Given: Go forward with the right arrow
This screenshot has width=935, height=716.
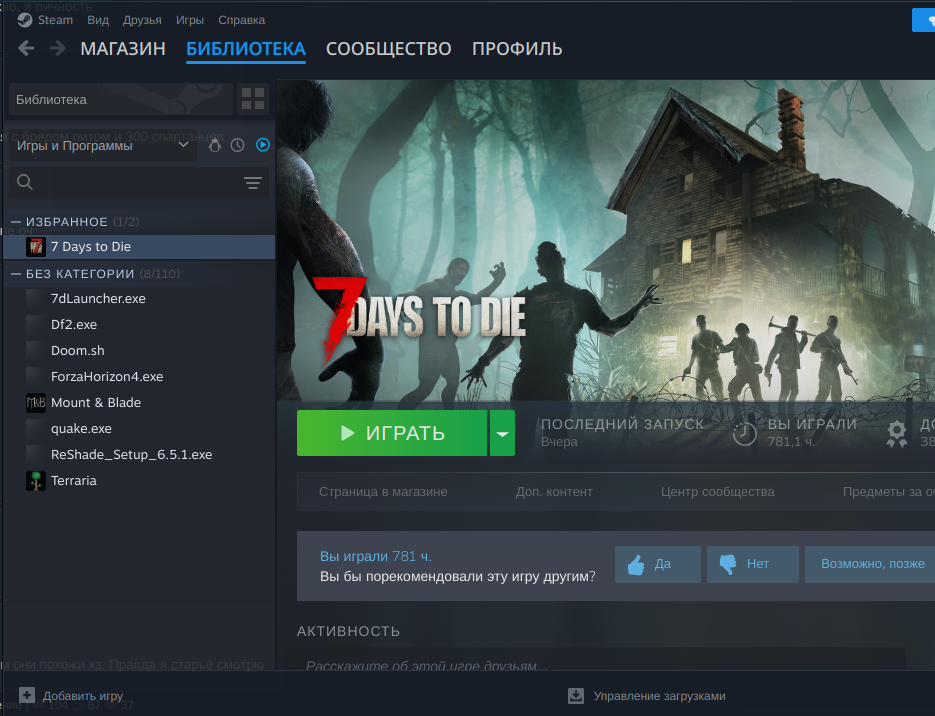Looking at the screenshot, I should coord(58,48).
